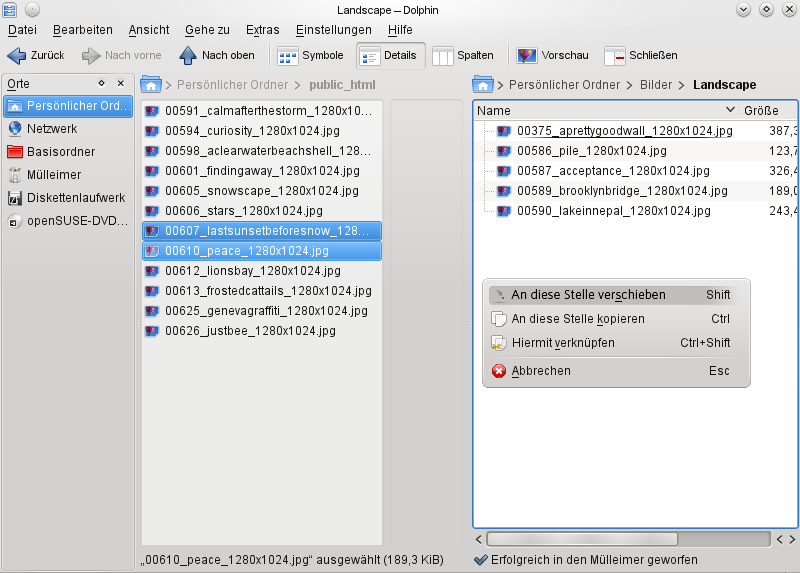Click the Zurück back arrow icon

[17, 56]
